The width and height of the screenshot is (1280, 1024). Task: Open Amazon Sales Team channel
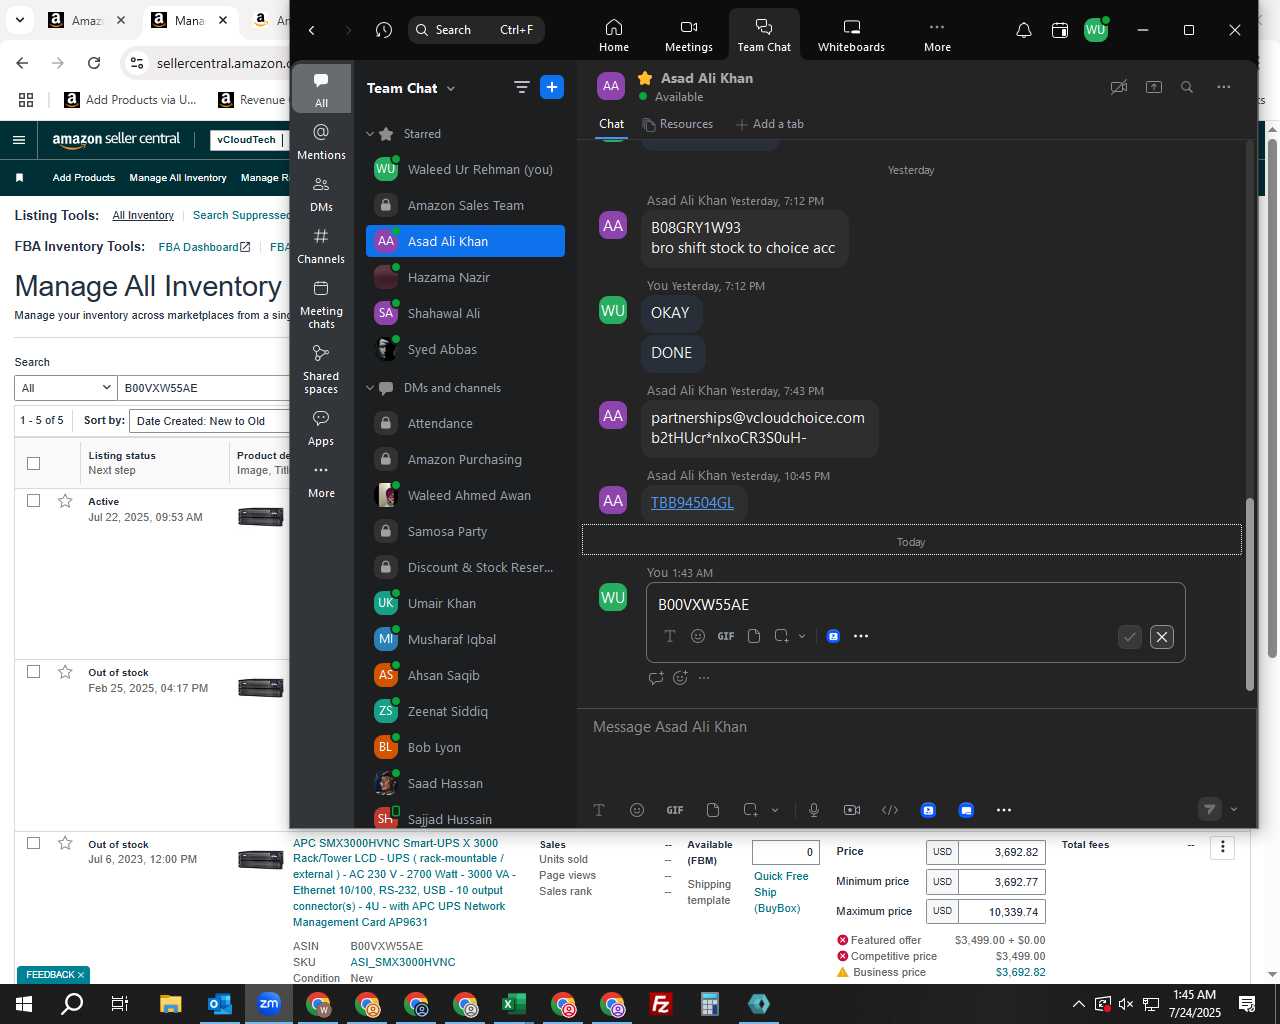coord(465,205)
